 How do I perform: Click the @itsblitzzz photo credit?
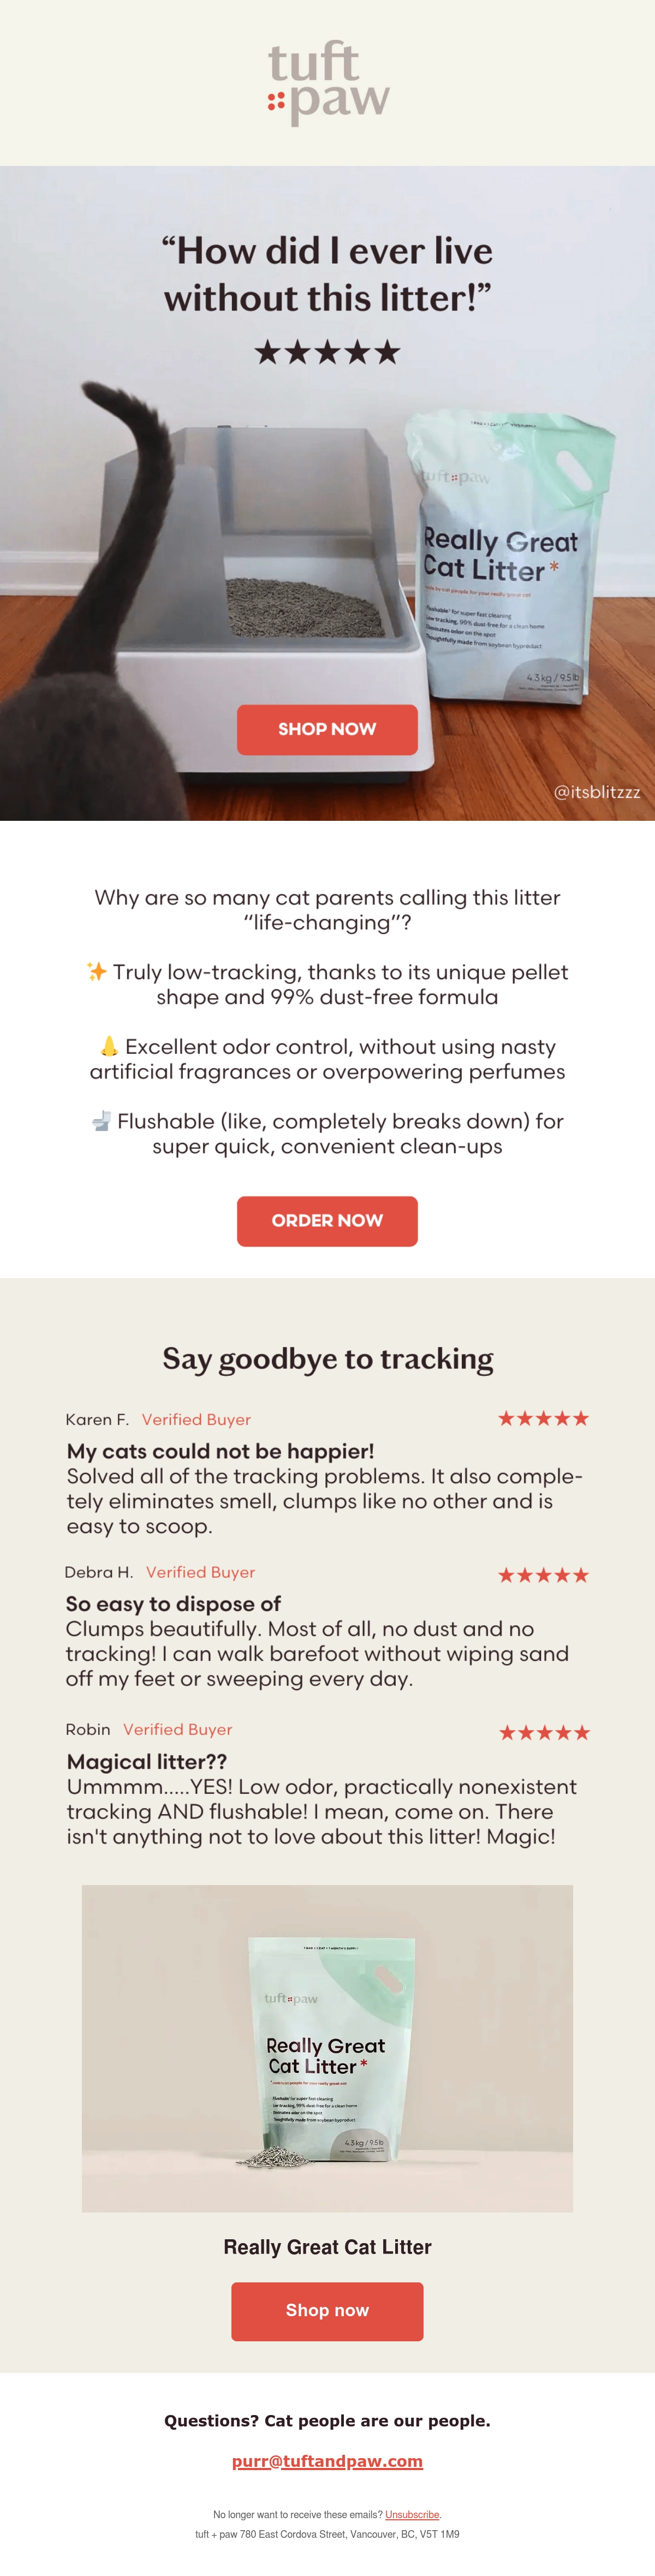(x=597, y=792)
